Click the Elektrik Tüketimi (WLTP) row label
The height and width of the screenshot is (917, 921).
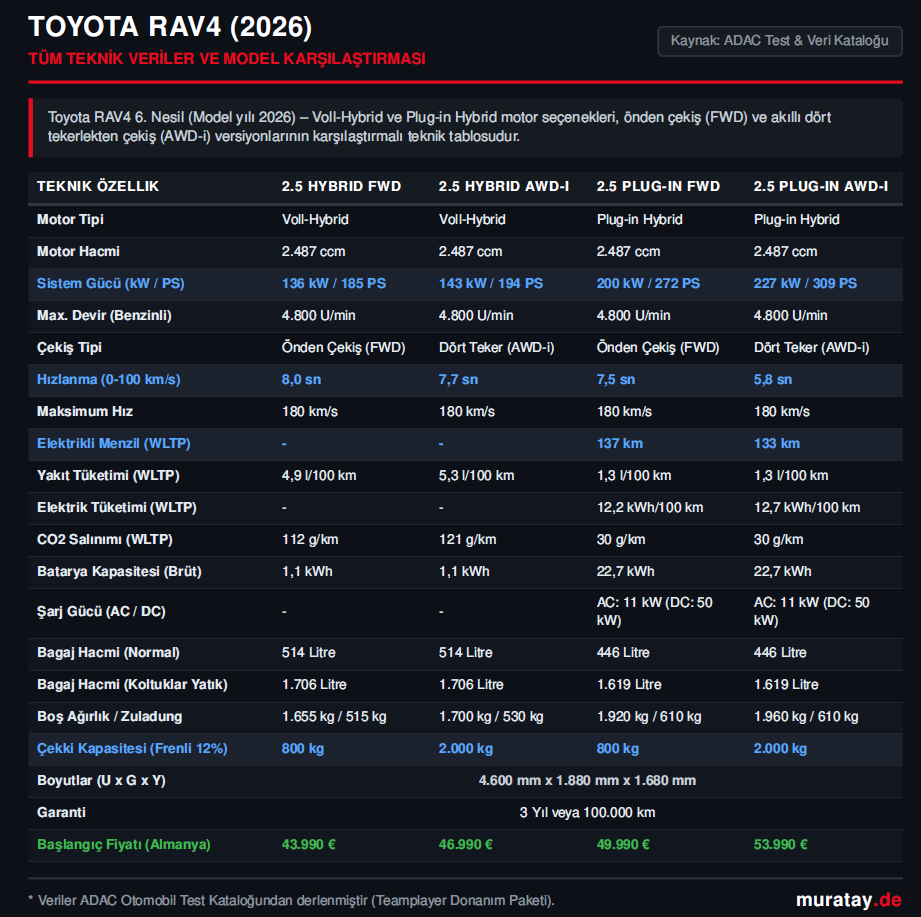point(116,508)
